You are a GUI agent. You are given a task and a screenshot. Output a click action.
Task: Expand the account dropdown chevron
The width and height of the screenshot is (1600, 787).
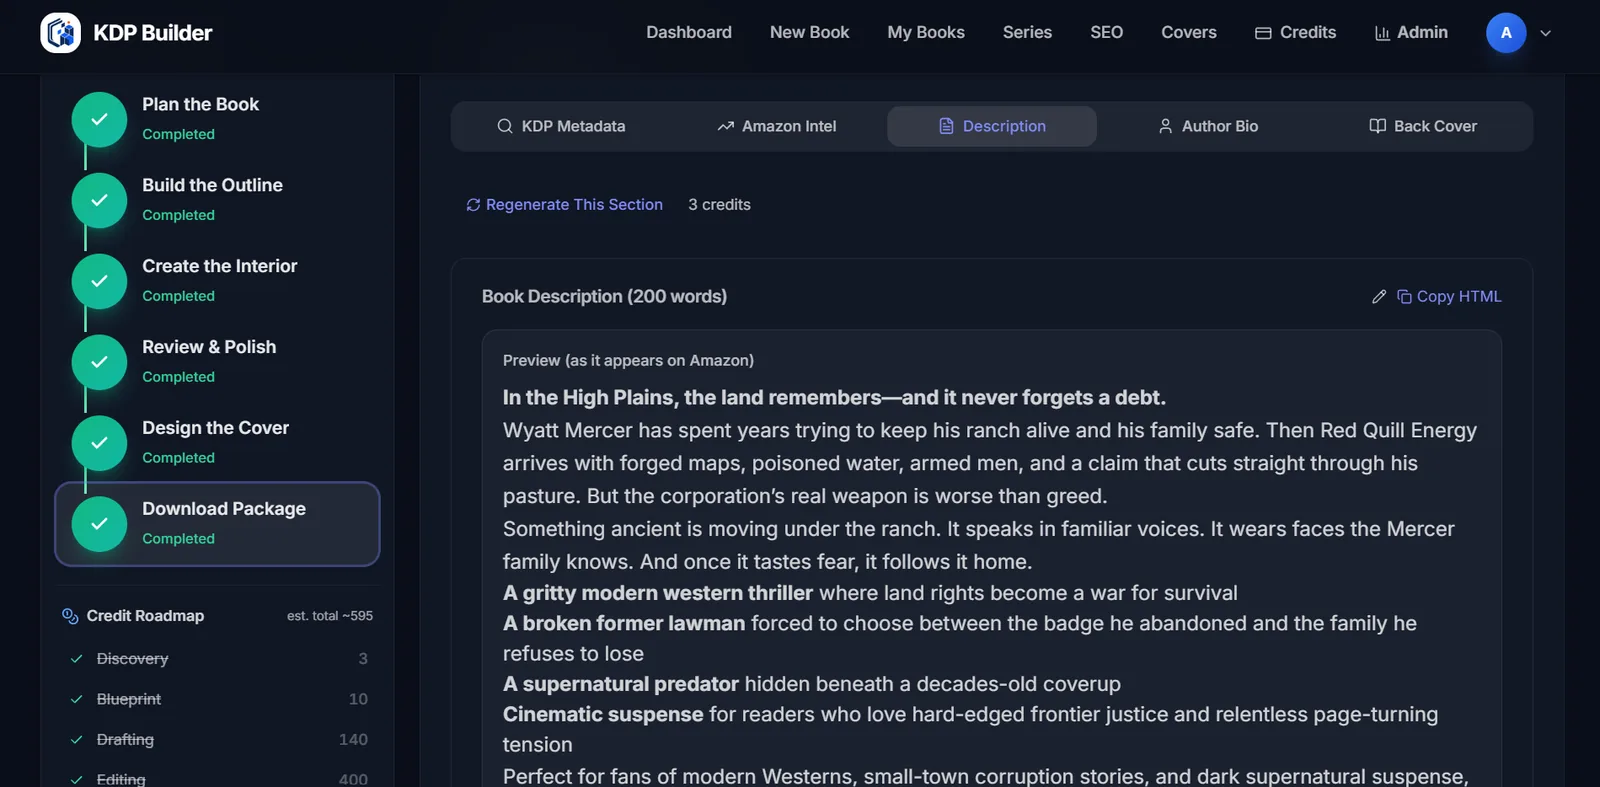[1545, 33]
